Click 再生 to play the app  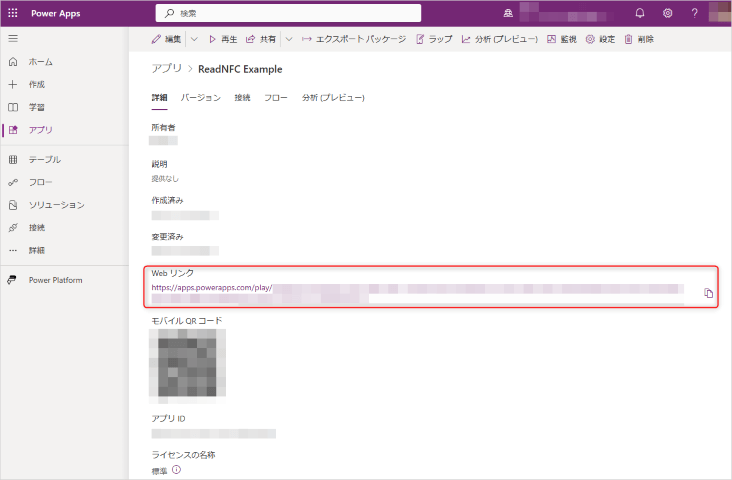[223, 39]
